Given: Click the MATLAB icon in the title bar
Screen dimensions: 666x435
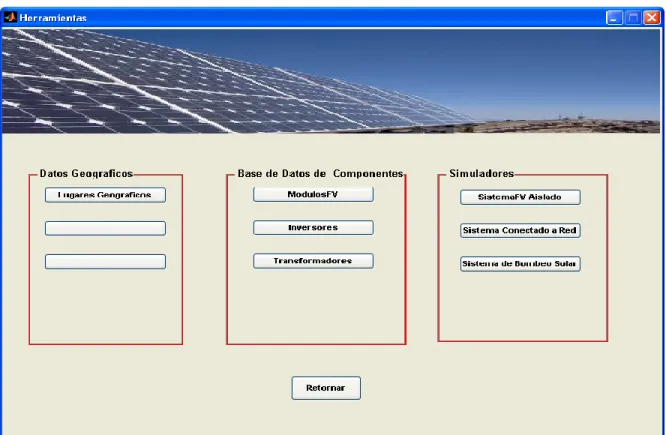Looking at the screenshot, I should (10, 17).
